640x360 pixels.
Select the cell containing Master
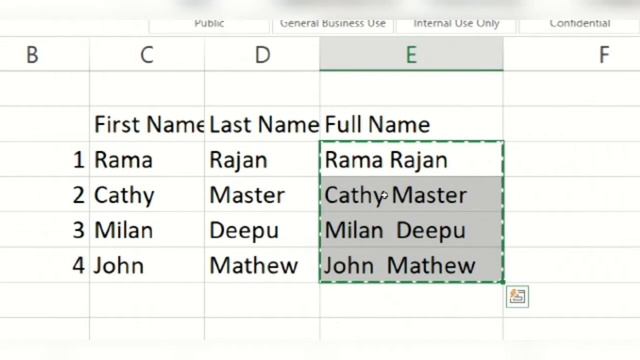(x=262, y=195)
